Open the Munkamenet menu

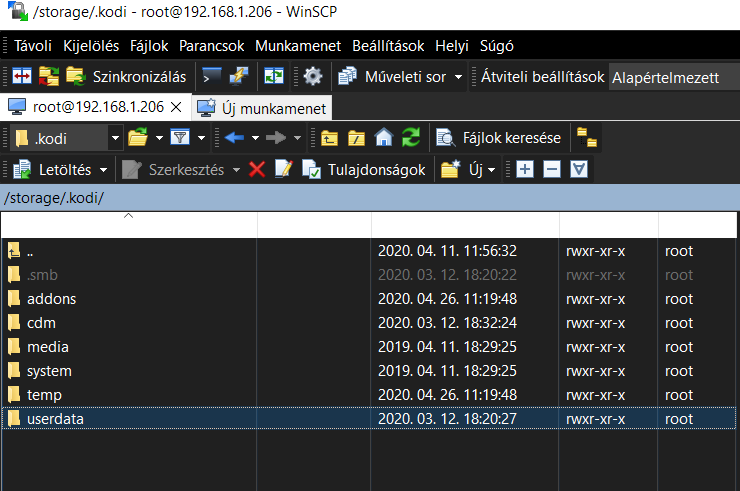tap(298, 46)
